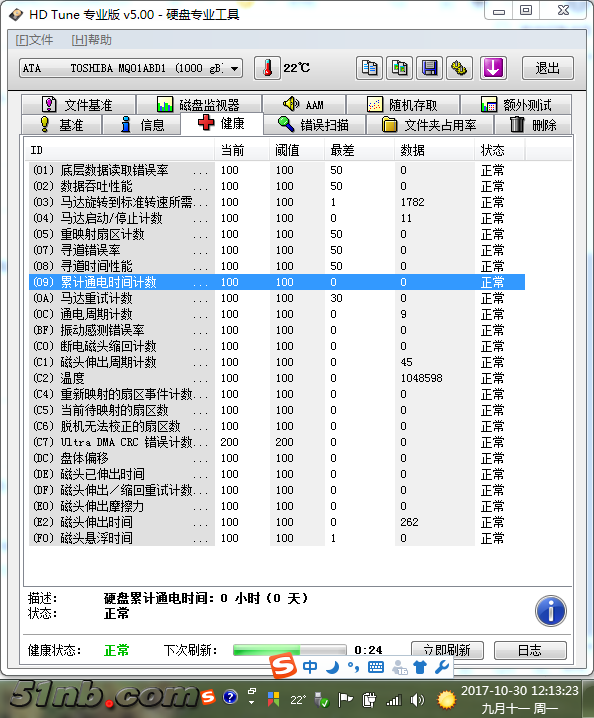Click the power plug battery tray icon
The height and width of the screenshot is (718, 594).
coord(369,700)
